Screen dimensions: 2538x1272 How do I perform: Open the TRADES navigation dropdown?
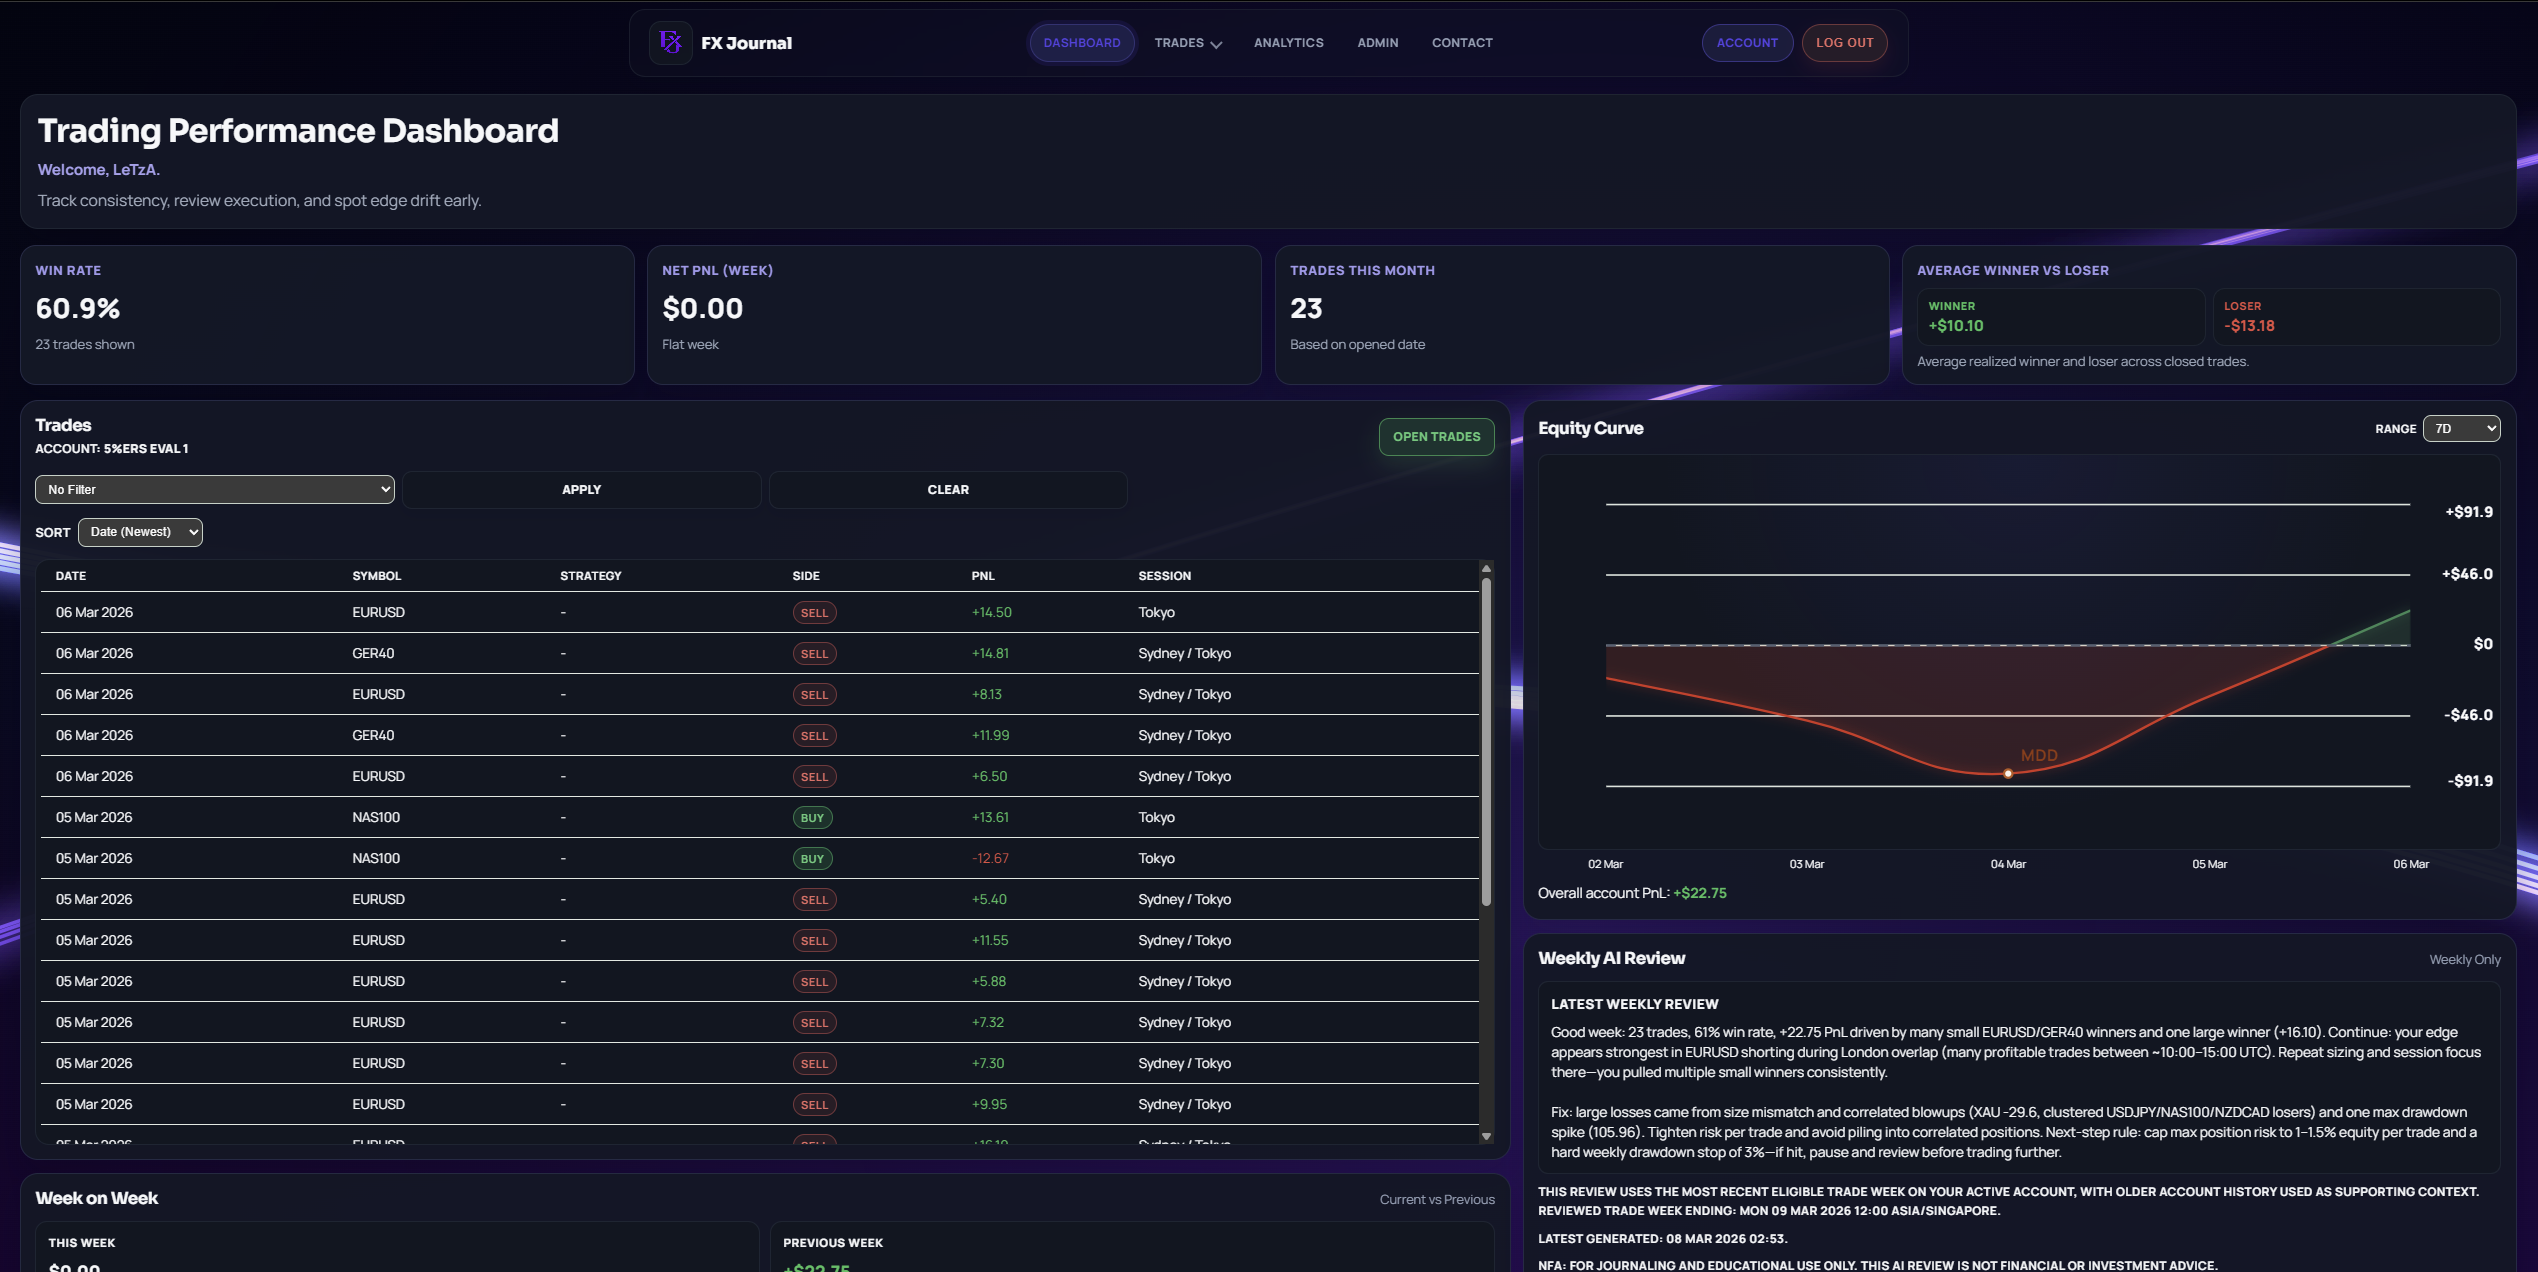pyautogui.click(x=1187, y=43)
